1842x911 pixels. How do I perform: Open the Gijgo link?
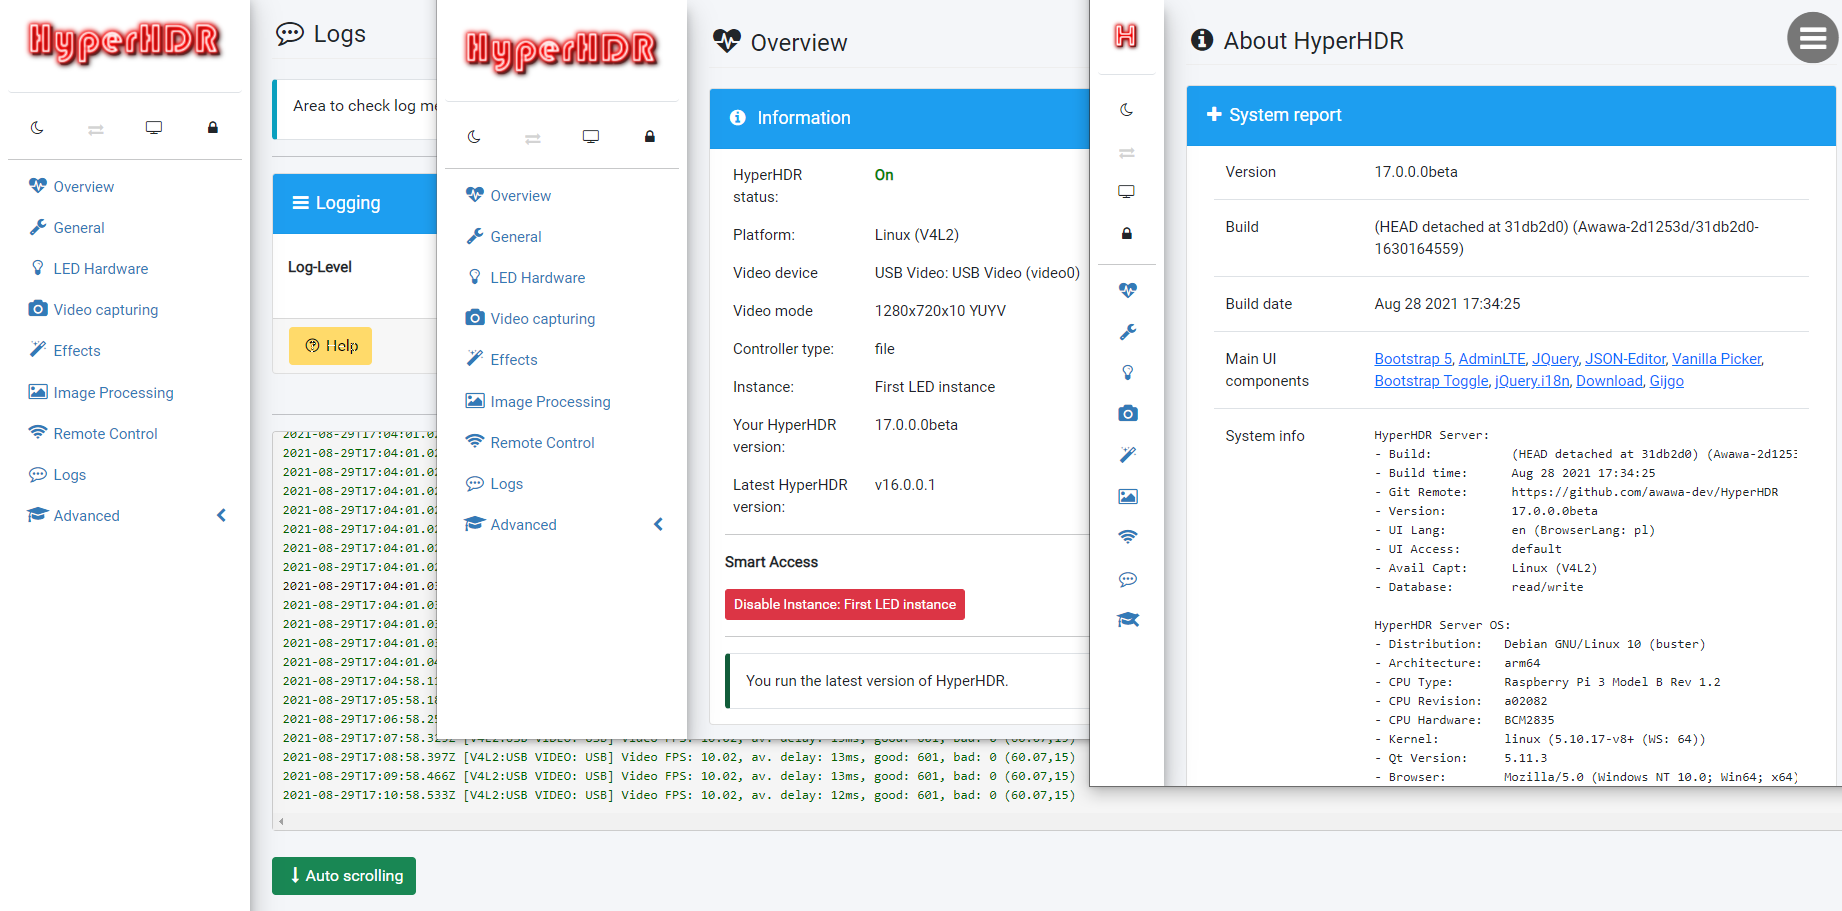[1666, 380]
